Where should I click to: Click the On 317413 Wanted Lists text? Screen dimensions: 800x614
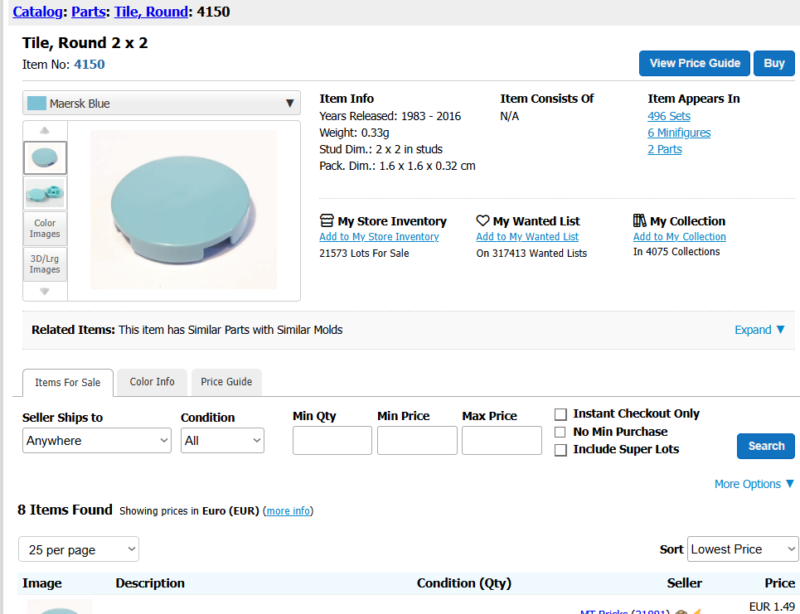click(x=532, y=253)
